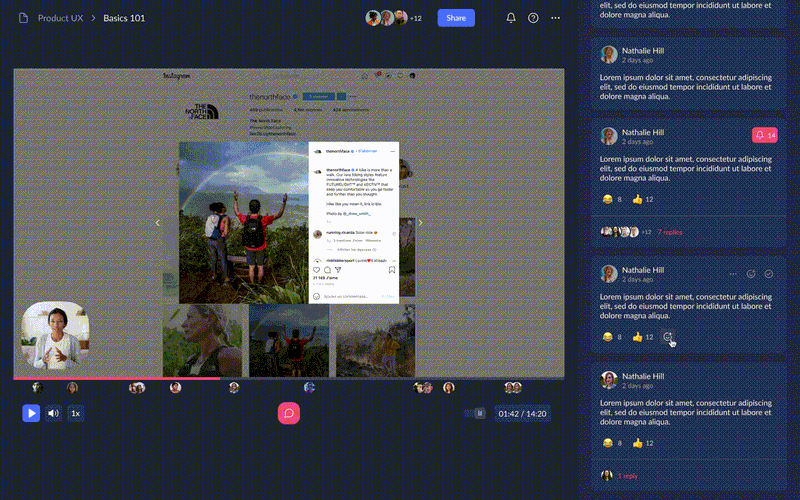Click the pink video progress bar
Screen dimensions: 800x500
pos(117,379)
